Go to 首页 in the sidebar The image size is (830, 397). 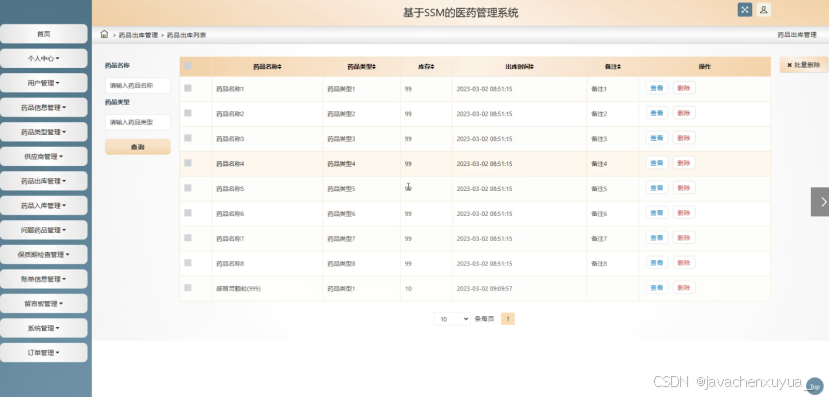click(43, 34)
